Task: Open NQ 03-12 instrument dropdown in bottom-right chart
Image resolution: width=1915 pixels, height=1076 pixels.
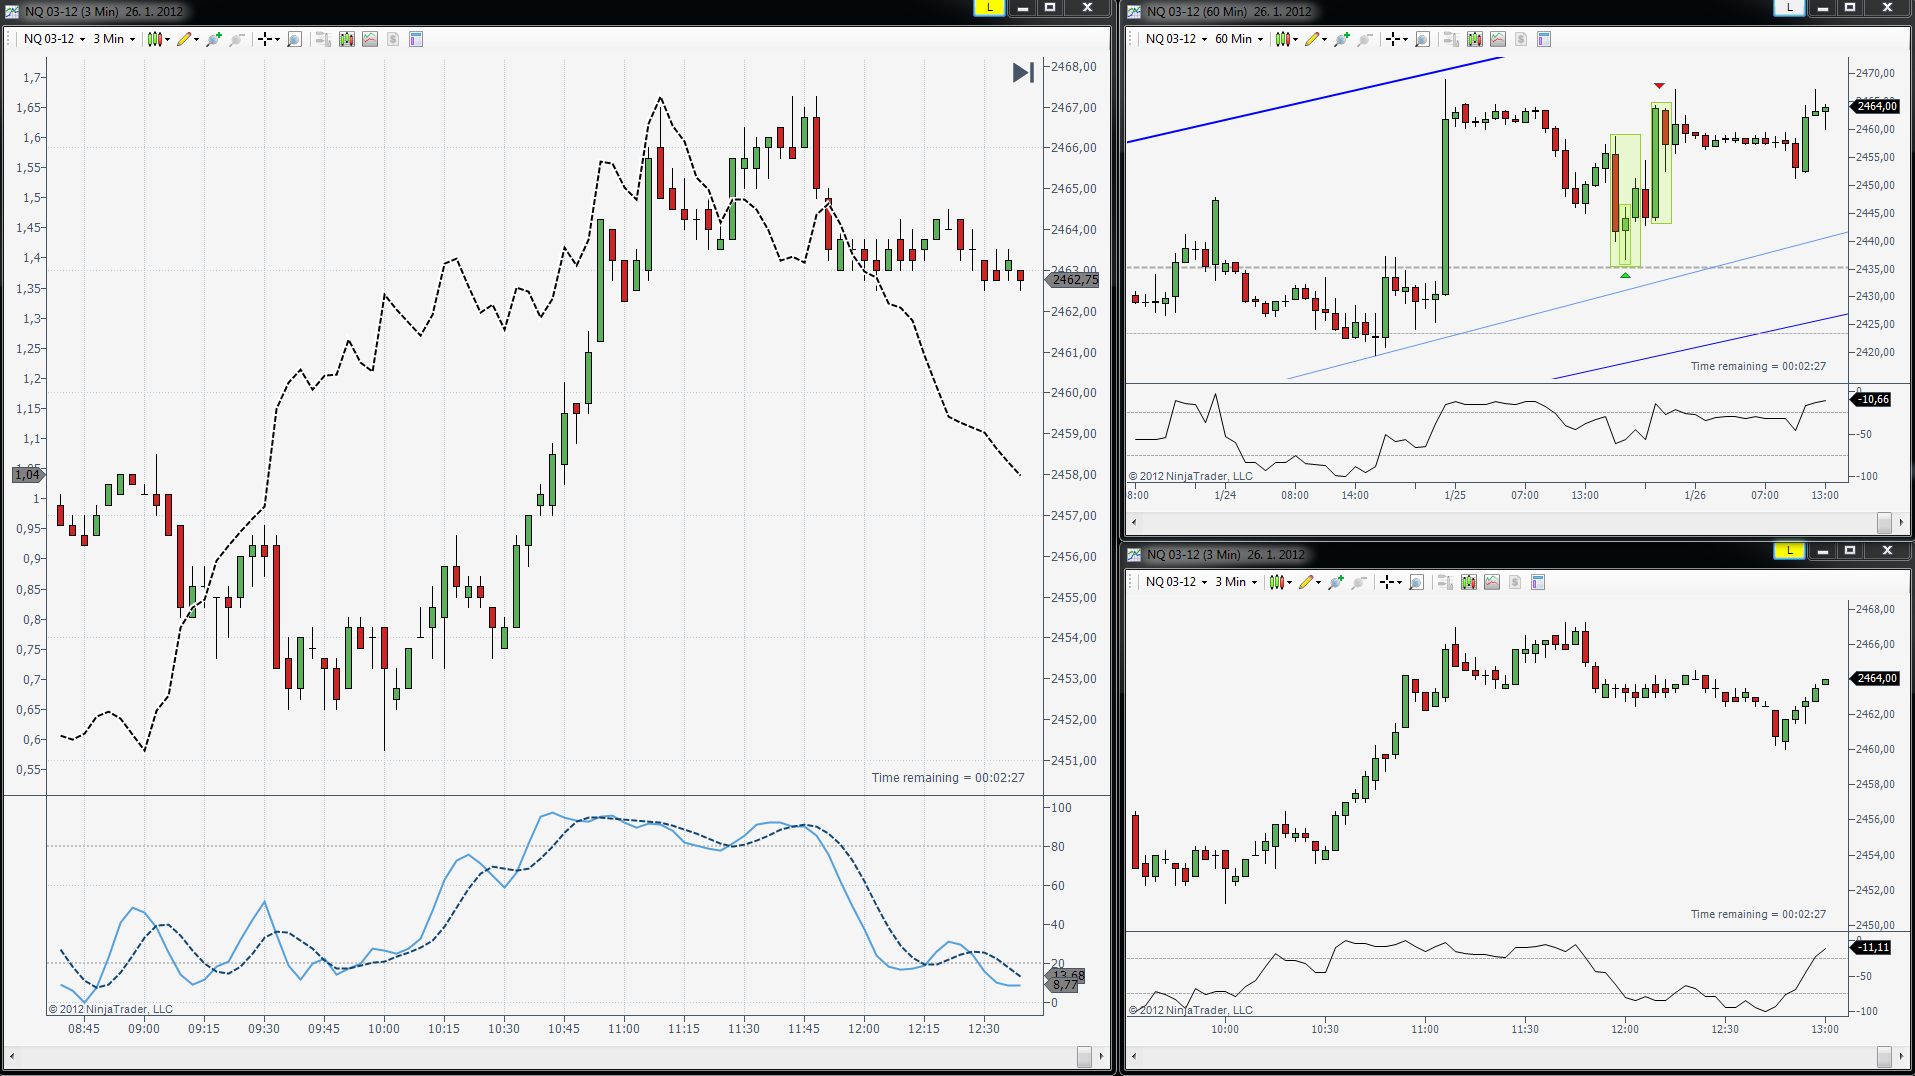Action: [1176, 582]
